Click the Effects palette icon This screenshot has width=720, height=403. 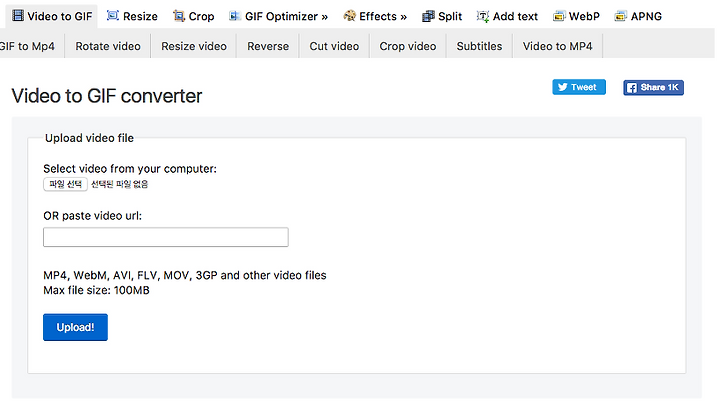(x=349, y=16)
